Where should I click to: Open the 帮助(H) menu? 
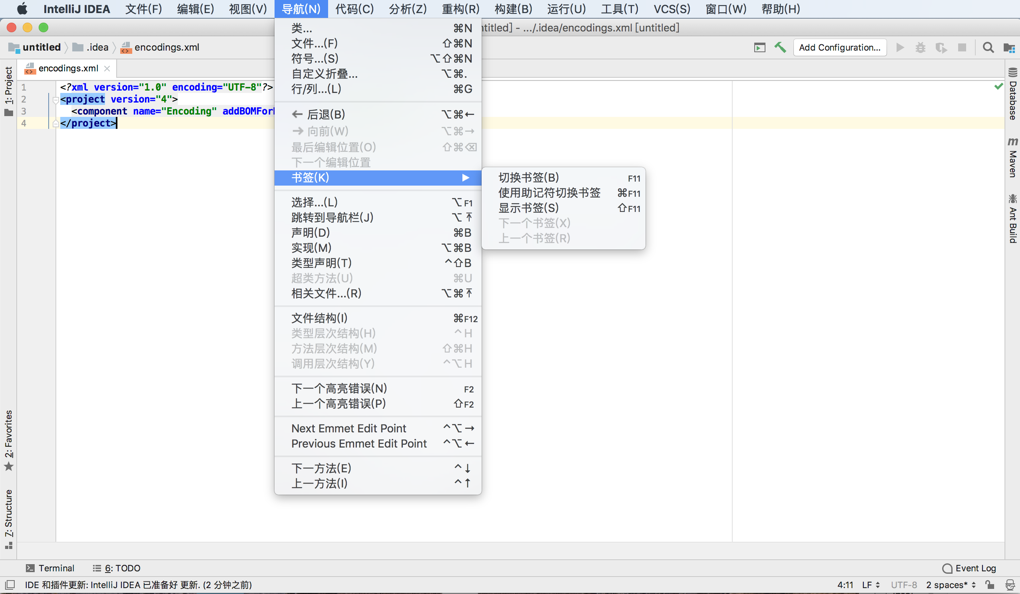point(781,9)
